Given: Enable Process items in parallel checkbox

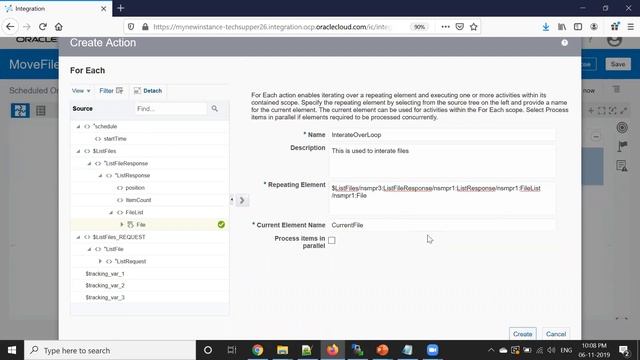Looking at the screenshot, I should [x=332, y=240].
